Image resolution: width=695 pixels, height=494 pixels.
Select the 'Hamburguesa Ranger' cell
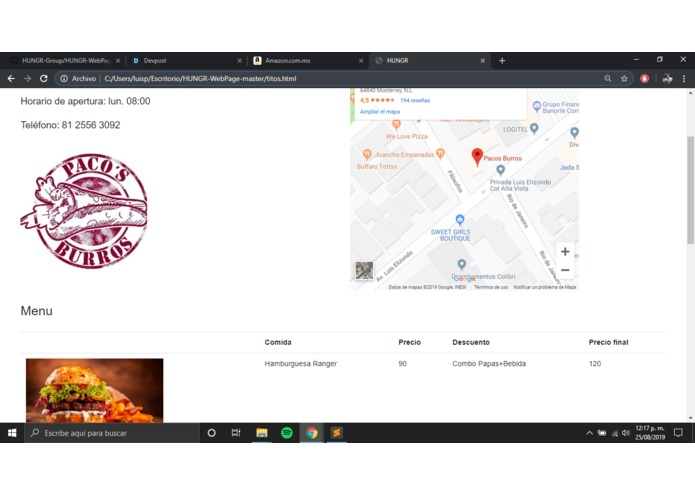(x=301, y=364)
